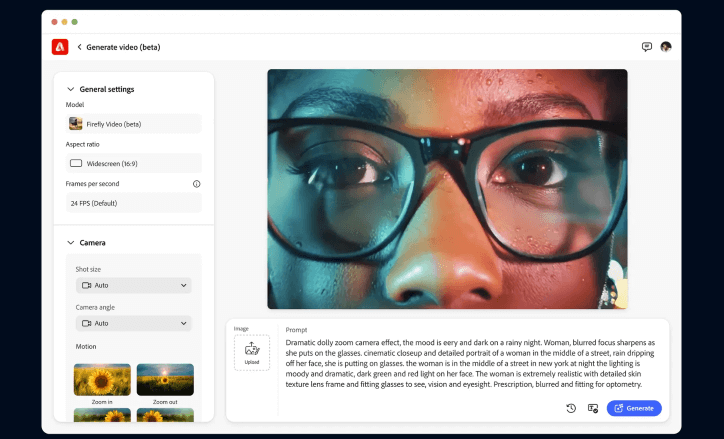Click the Model label
This screenshot has height=439, width=724.
click(75, 104)
